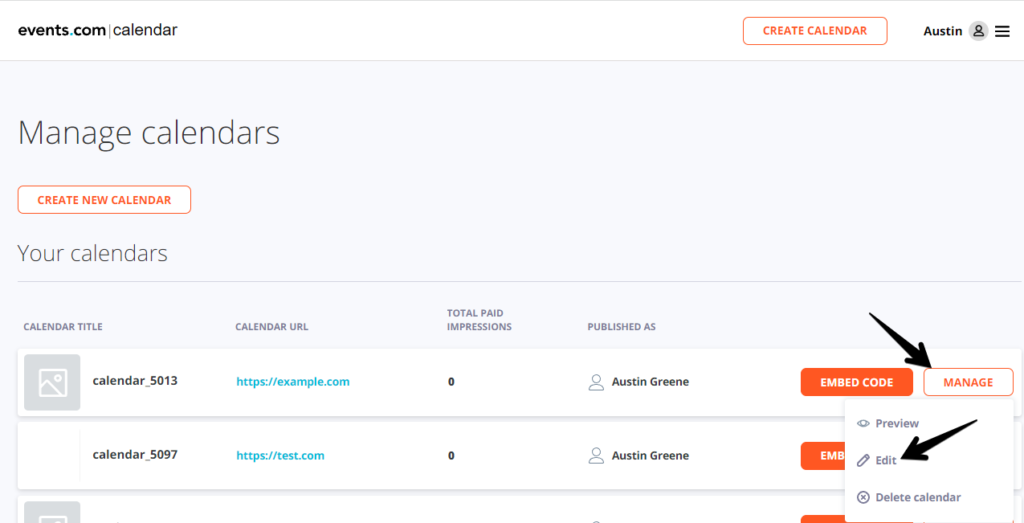Click the circled X icon for Delete calendar
The width and height of the screenshot is (1024, 523).
pos(863,498)
